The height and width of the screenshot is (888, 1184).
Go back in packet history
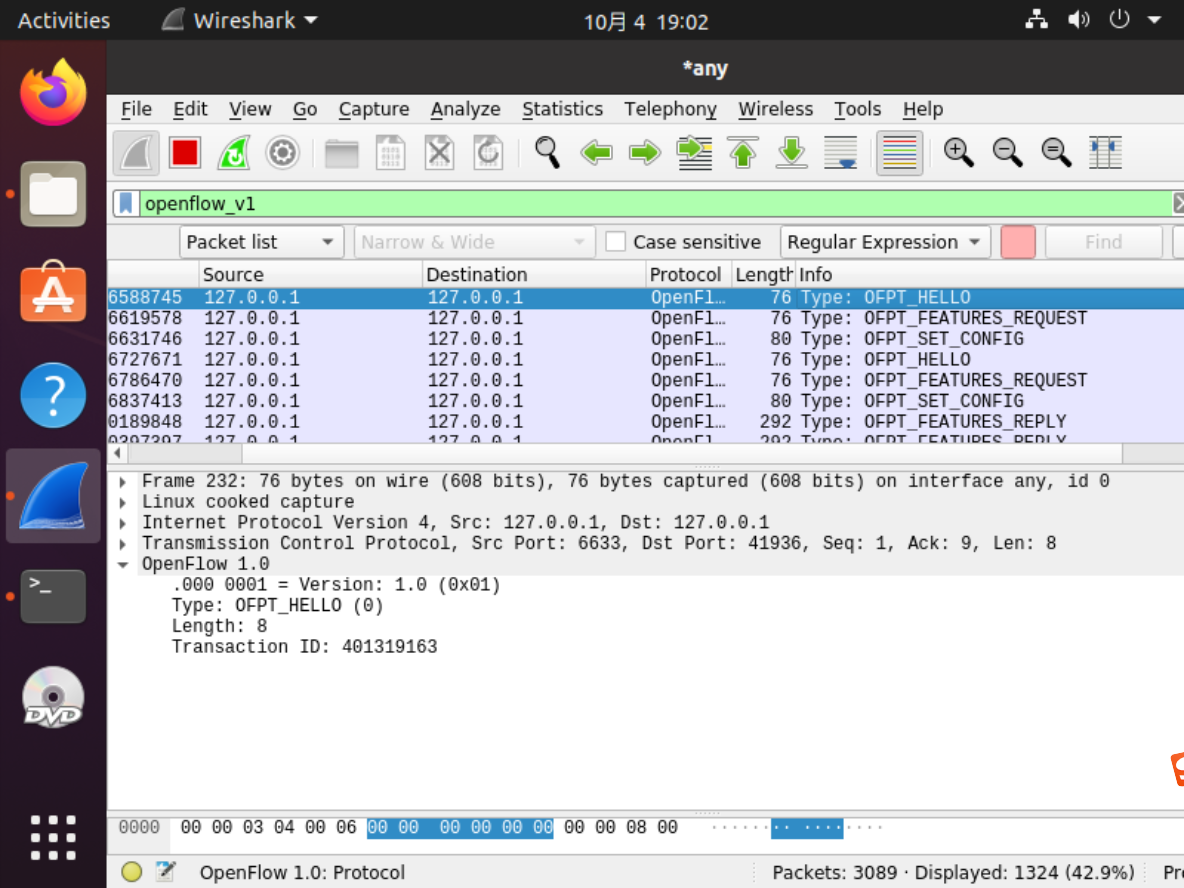[597, 153]
